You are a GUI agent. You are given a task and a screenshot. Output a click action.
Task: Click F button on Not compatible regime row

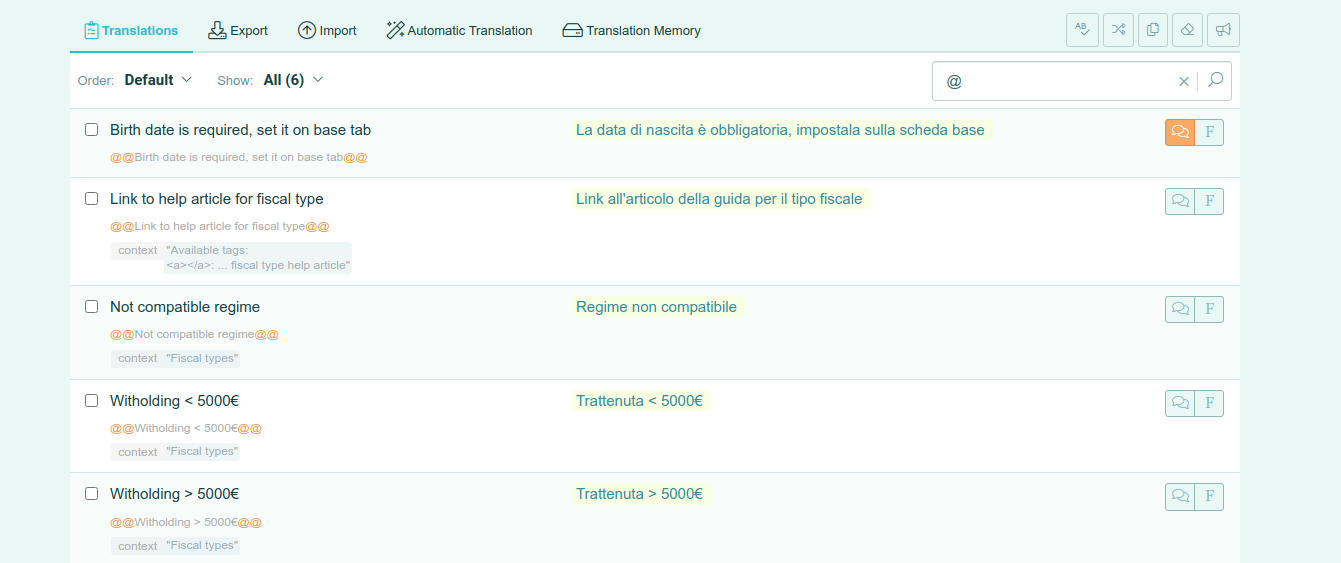(x=1209, y=309)
